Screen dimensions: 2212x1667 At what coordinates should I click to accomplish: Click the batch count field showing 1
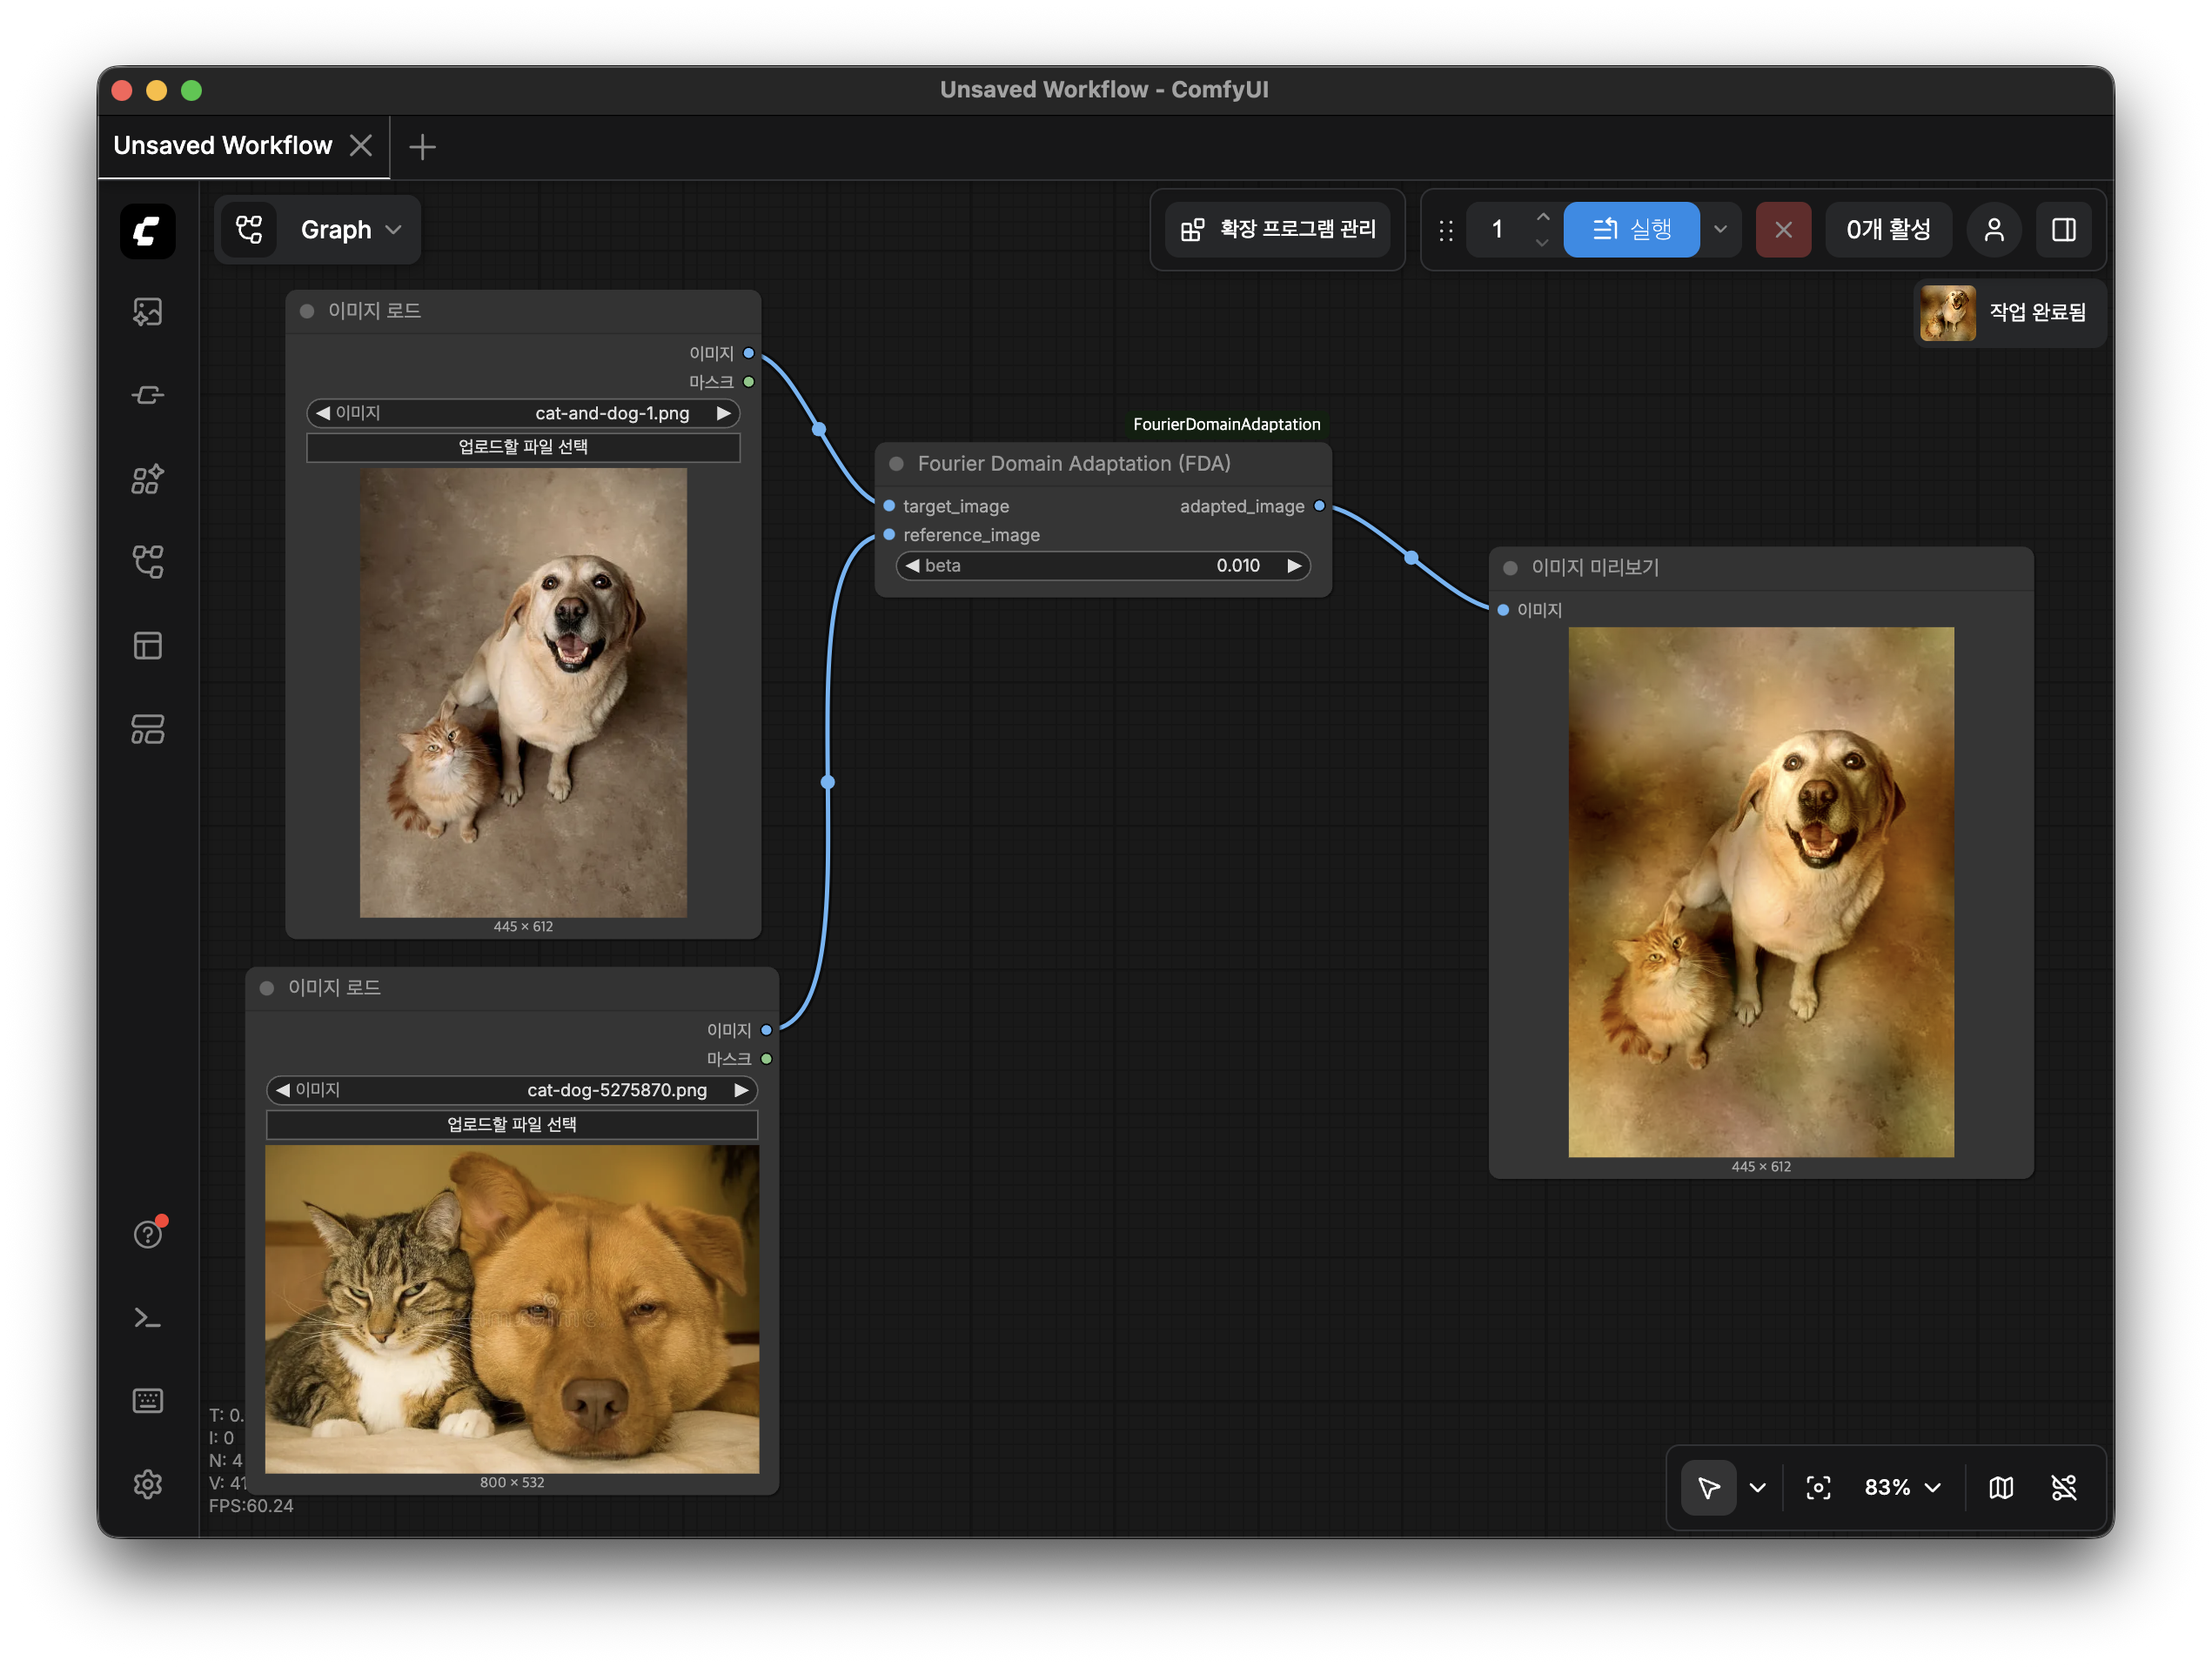click(x=1497, y=230)
